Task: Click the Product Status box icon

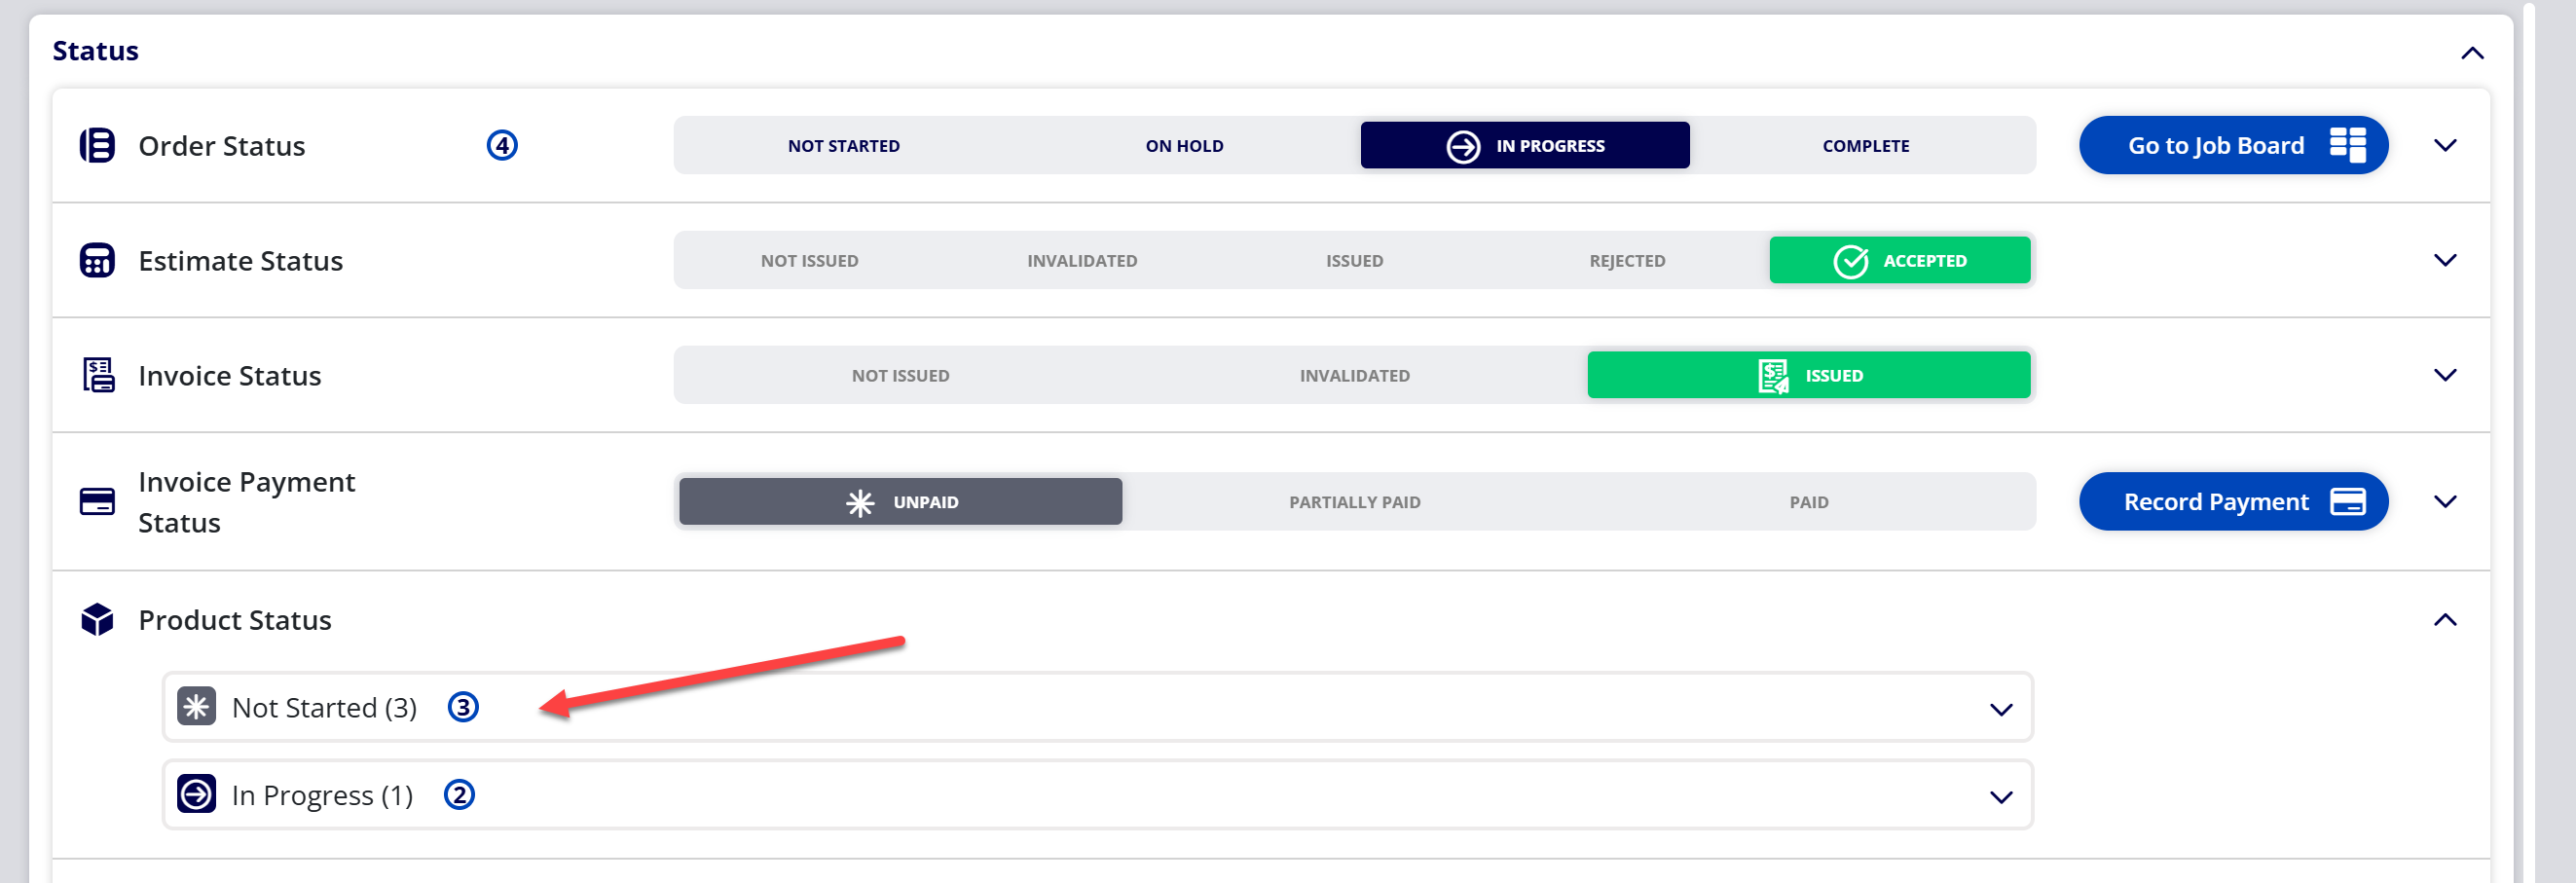Action: coord(97,619)
